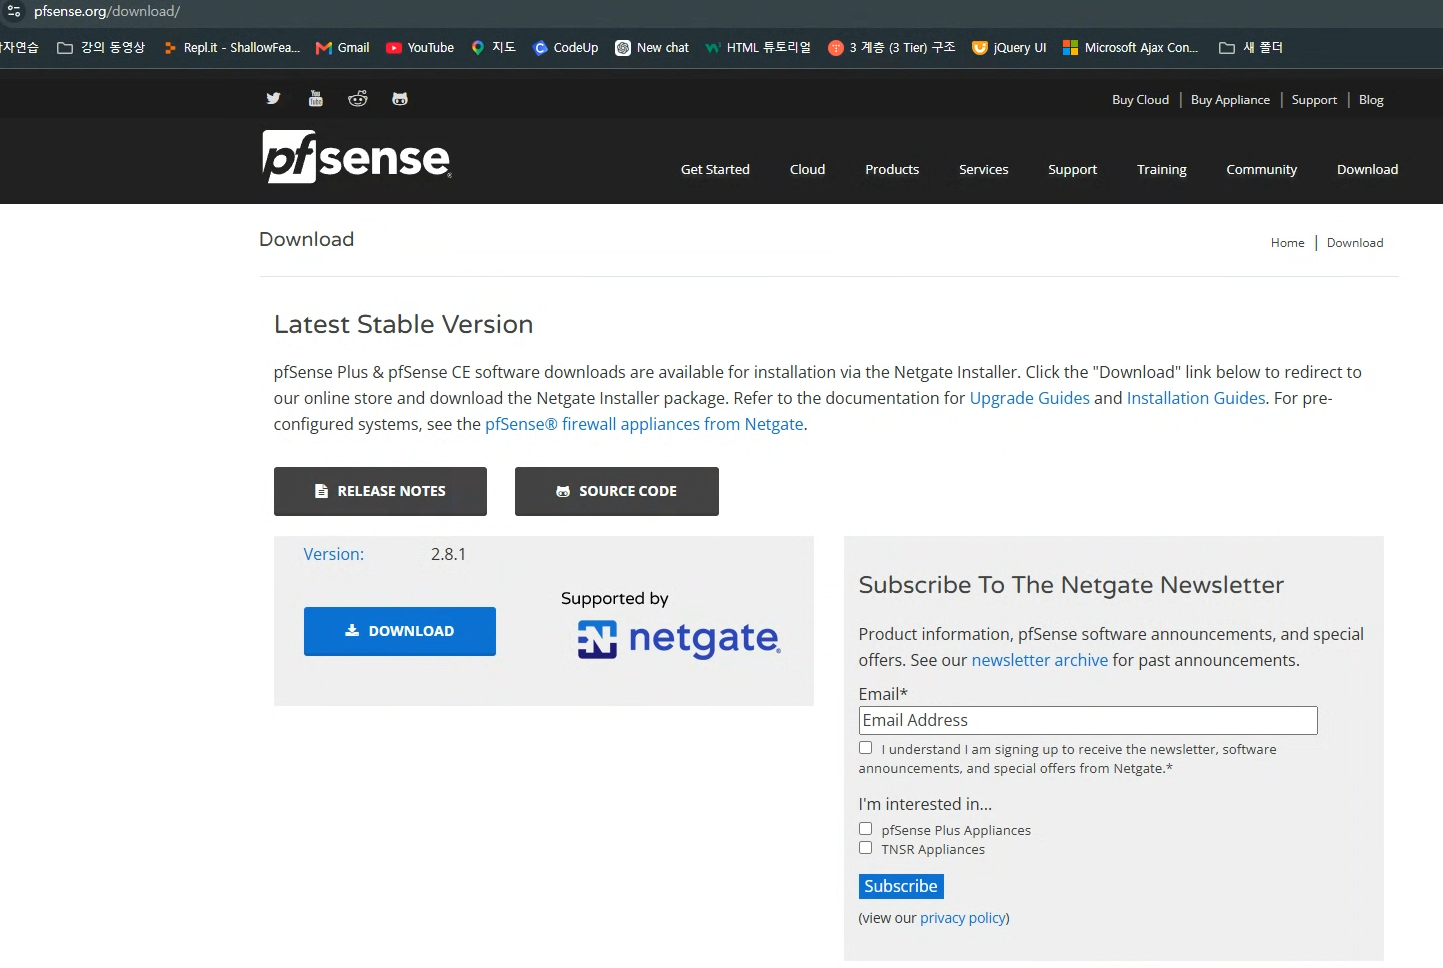Click the Netgate logo
Screen dimensions: 1443x968
tap(679, 638)
